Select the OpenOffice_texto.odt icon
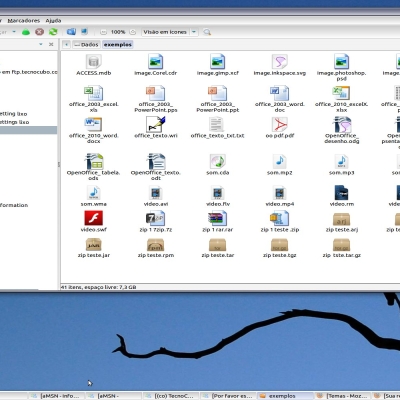 (156, 161)
